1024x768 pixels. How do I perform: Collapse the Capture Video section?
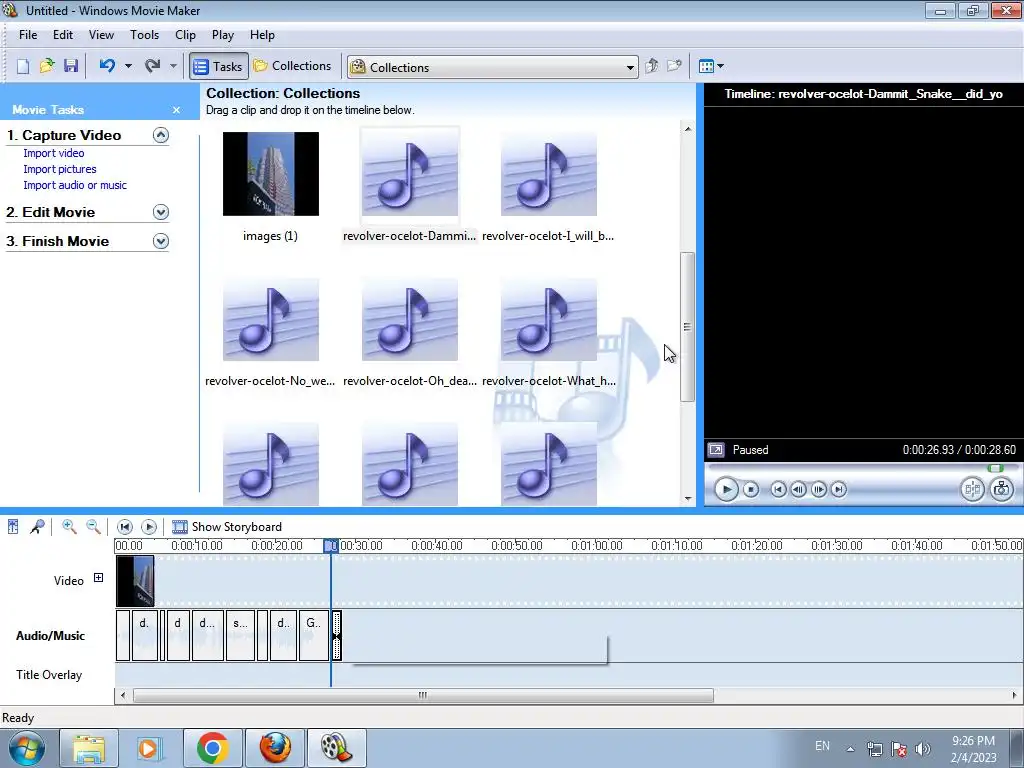coord(161,135)
